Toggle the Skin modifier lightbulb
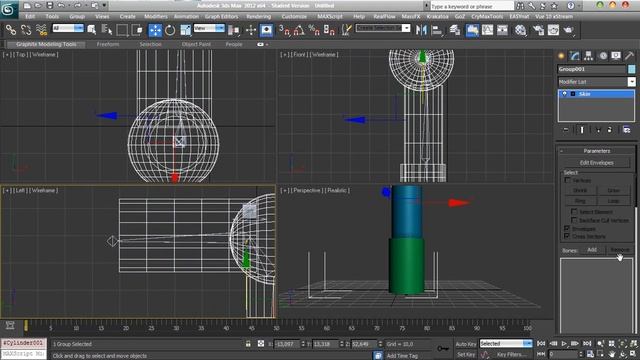 tap(564, 94)
